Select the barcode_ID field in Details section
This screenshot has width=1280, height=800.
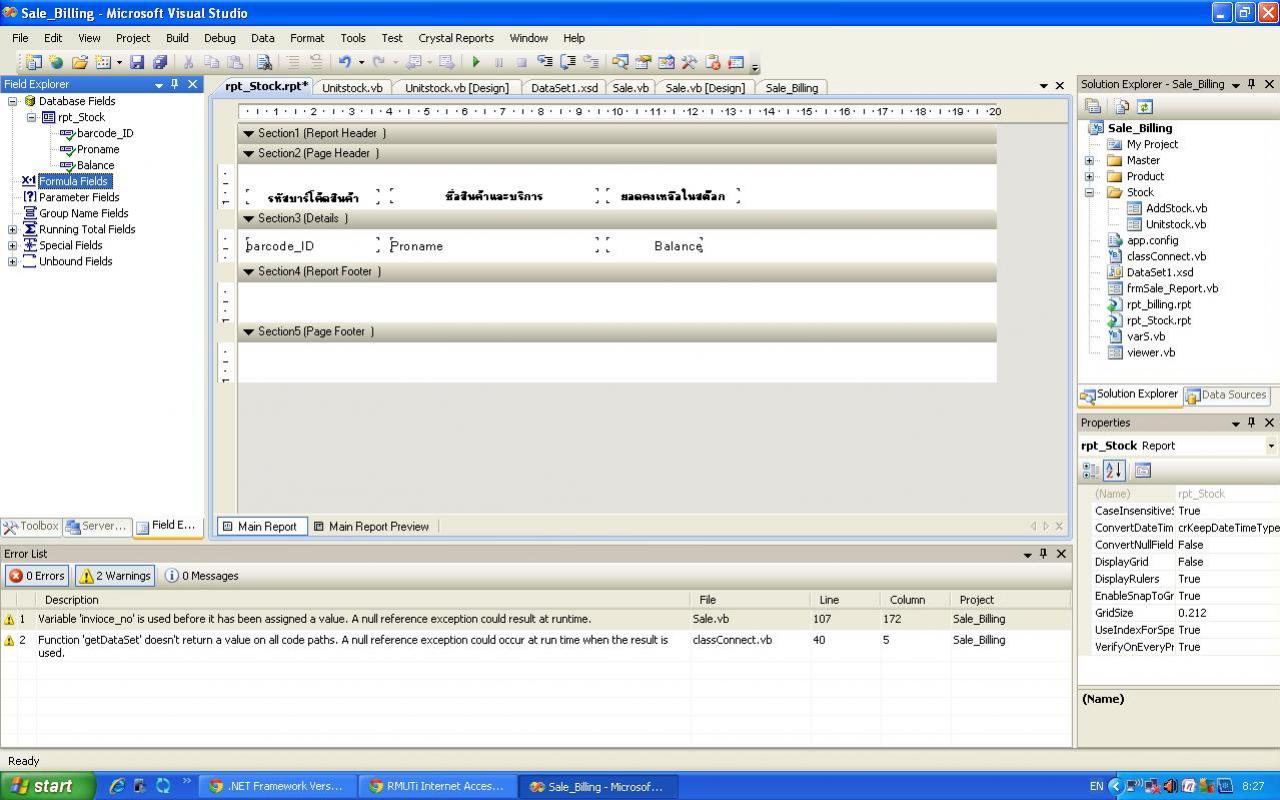pos(313,246)
